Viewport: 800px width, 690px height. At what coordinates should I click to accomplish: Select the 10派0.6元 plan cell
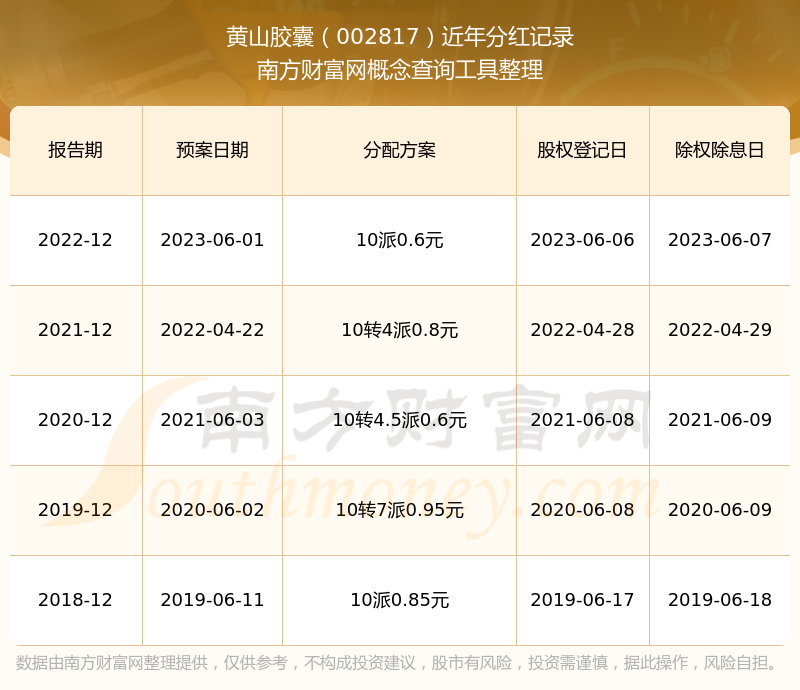coord(399,240)
